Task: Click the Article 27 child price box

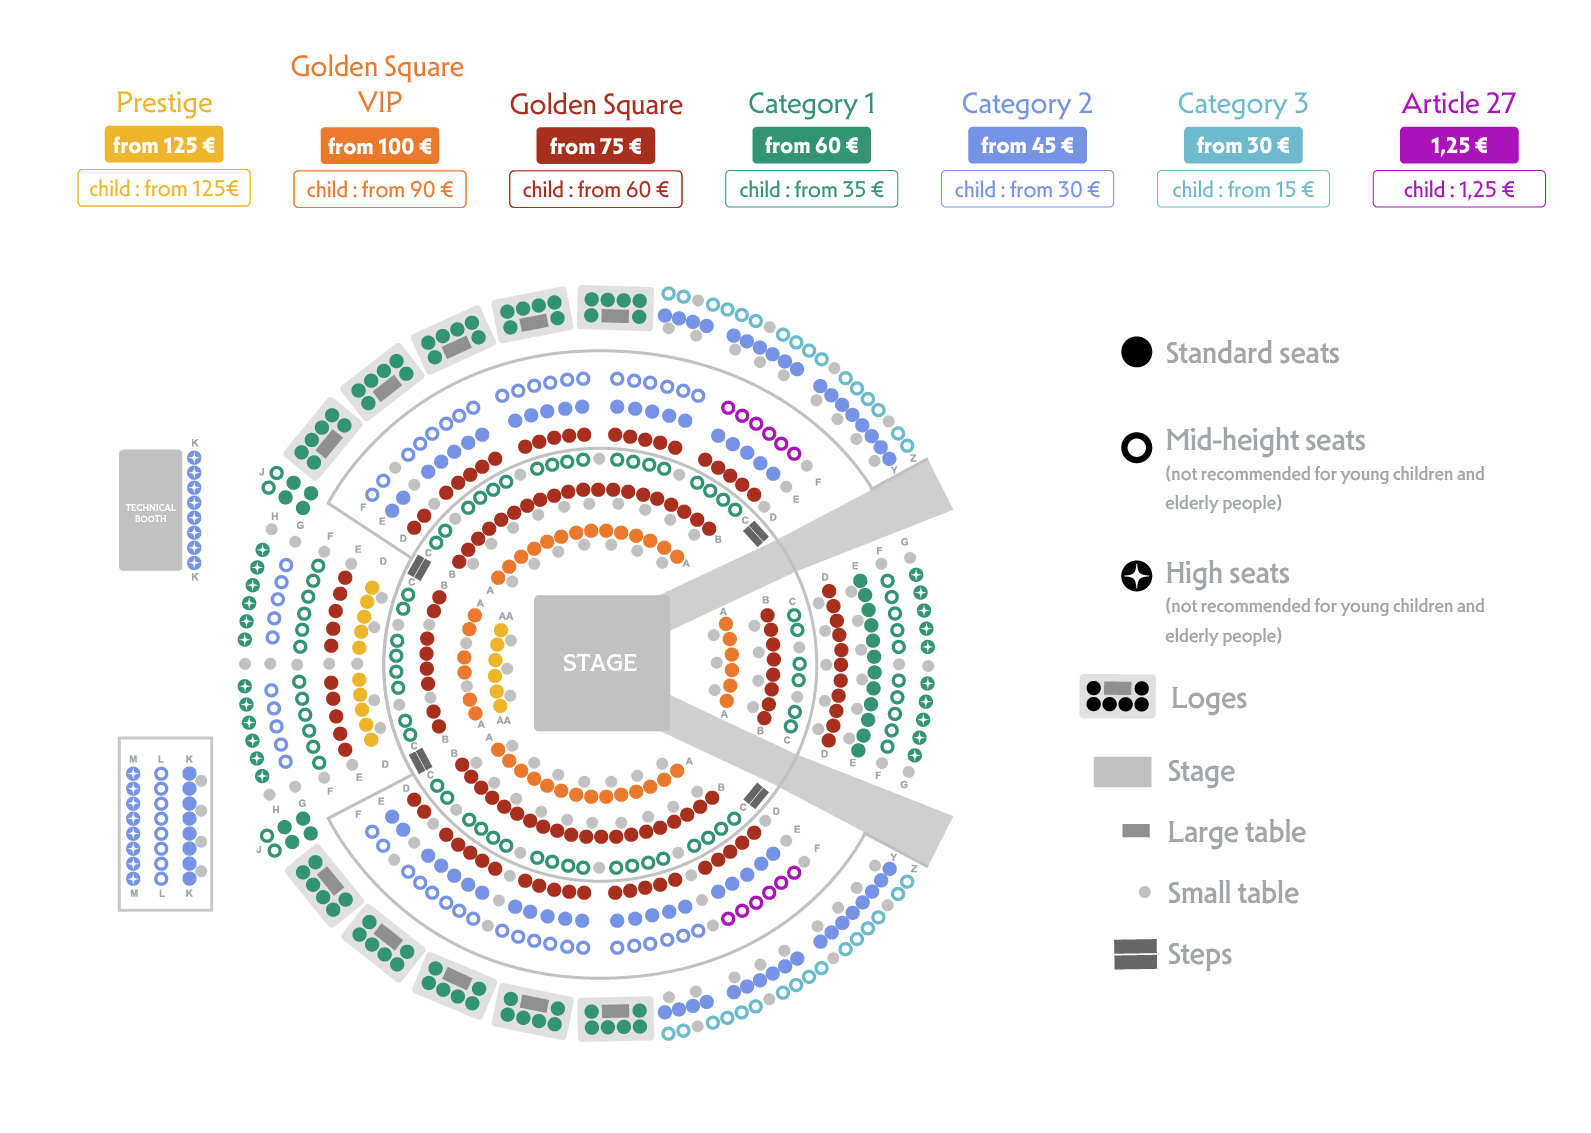Action: tap(1459, 189)
